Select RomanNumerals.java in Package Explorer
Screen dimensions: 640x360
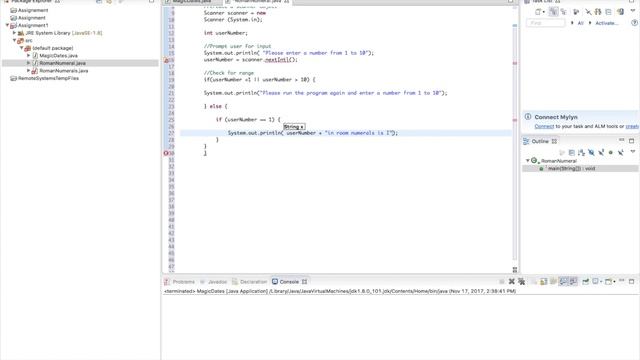point(63,71)
